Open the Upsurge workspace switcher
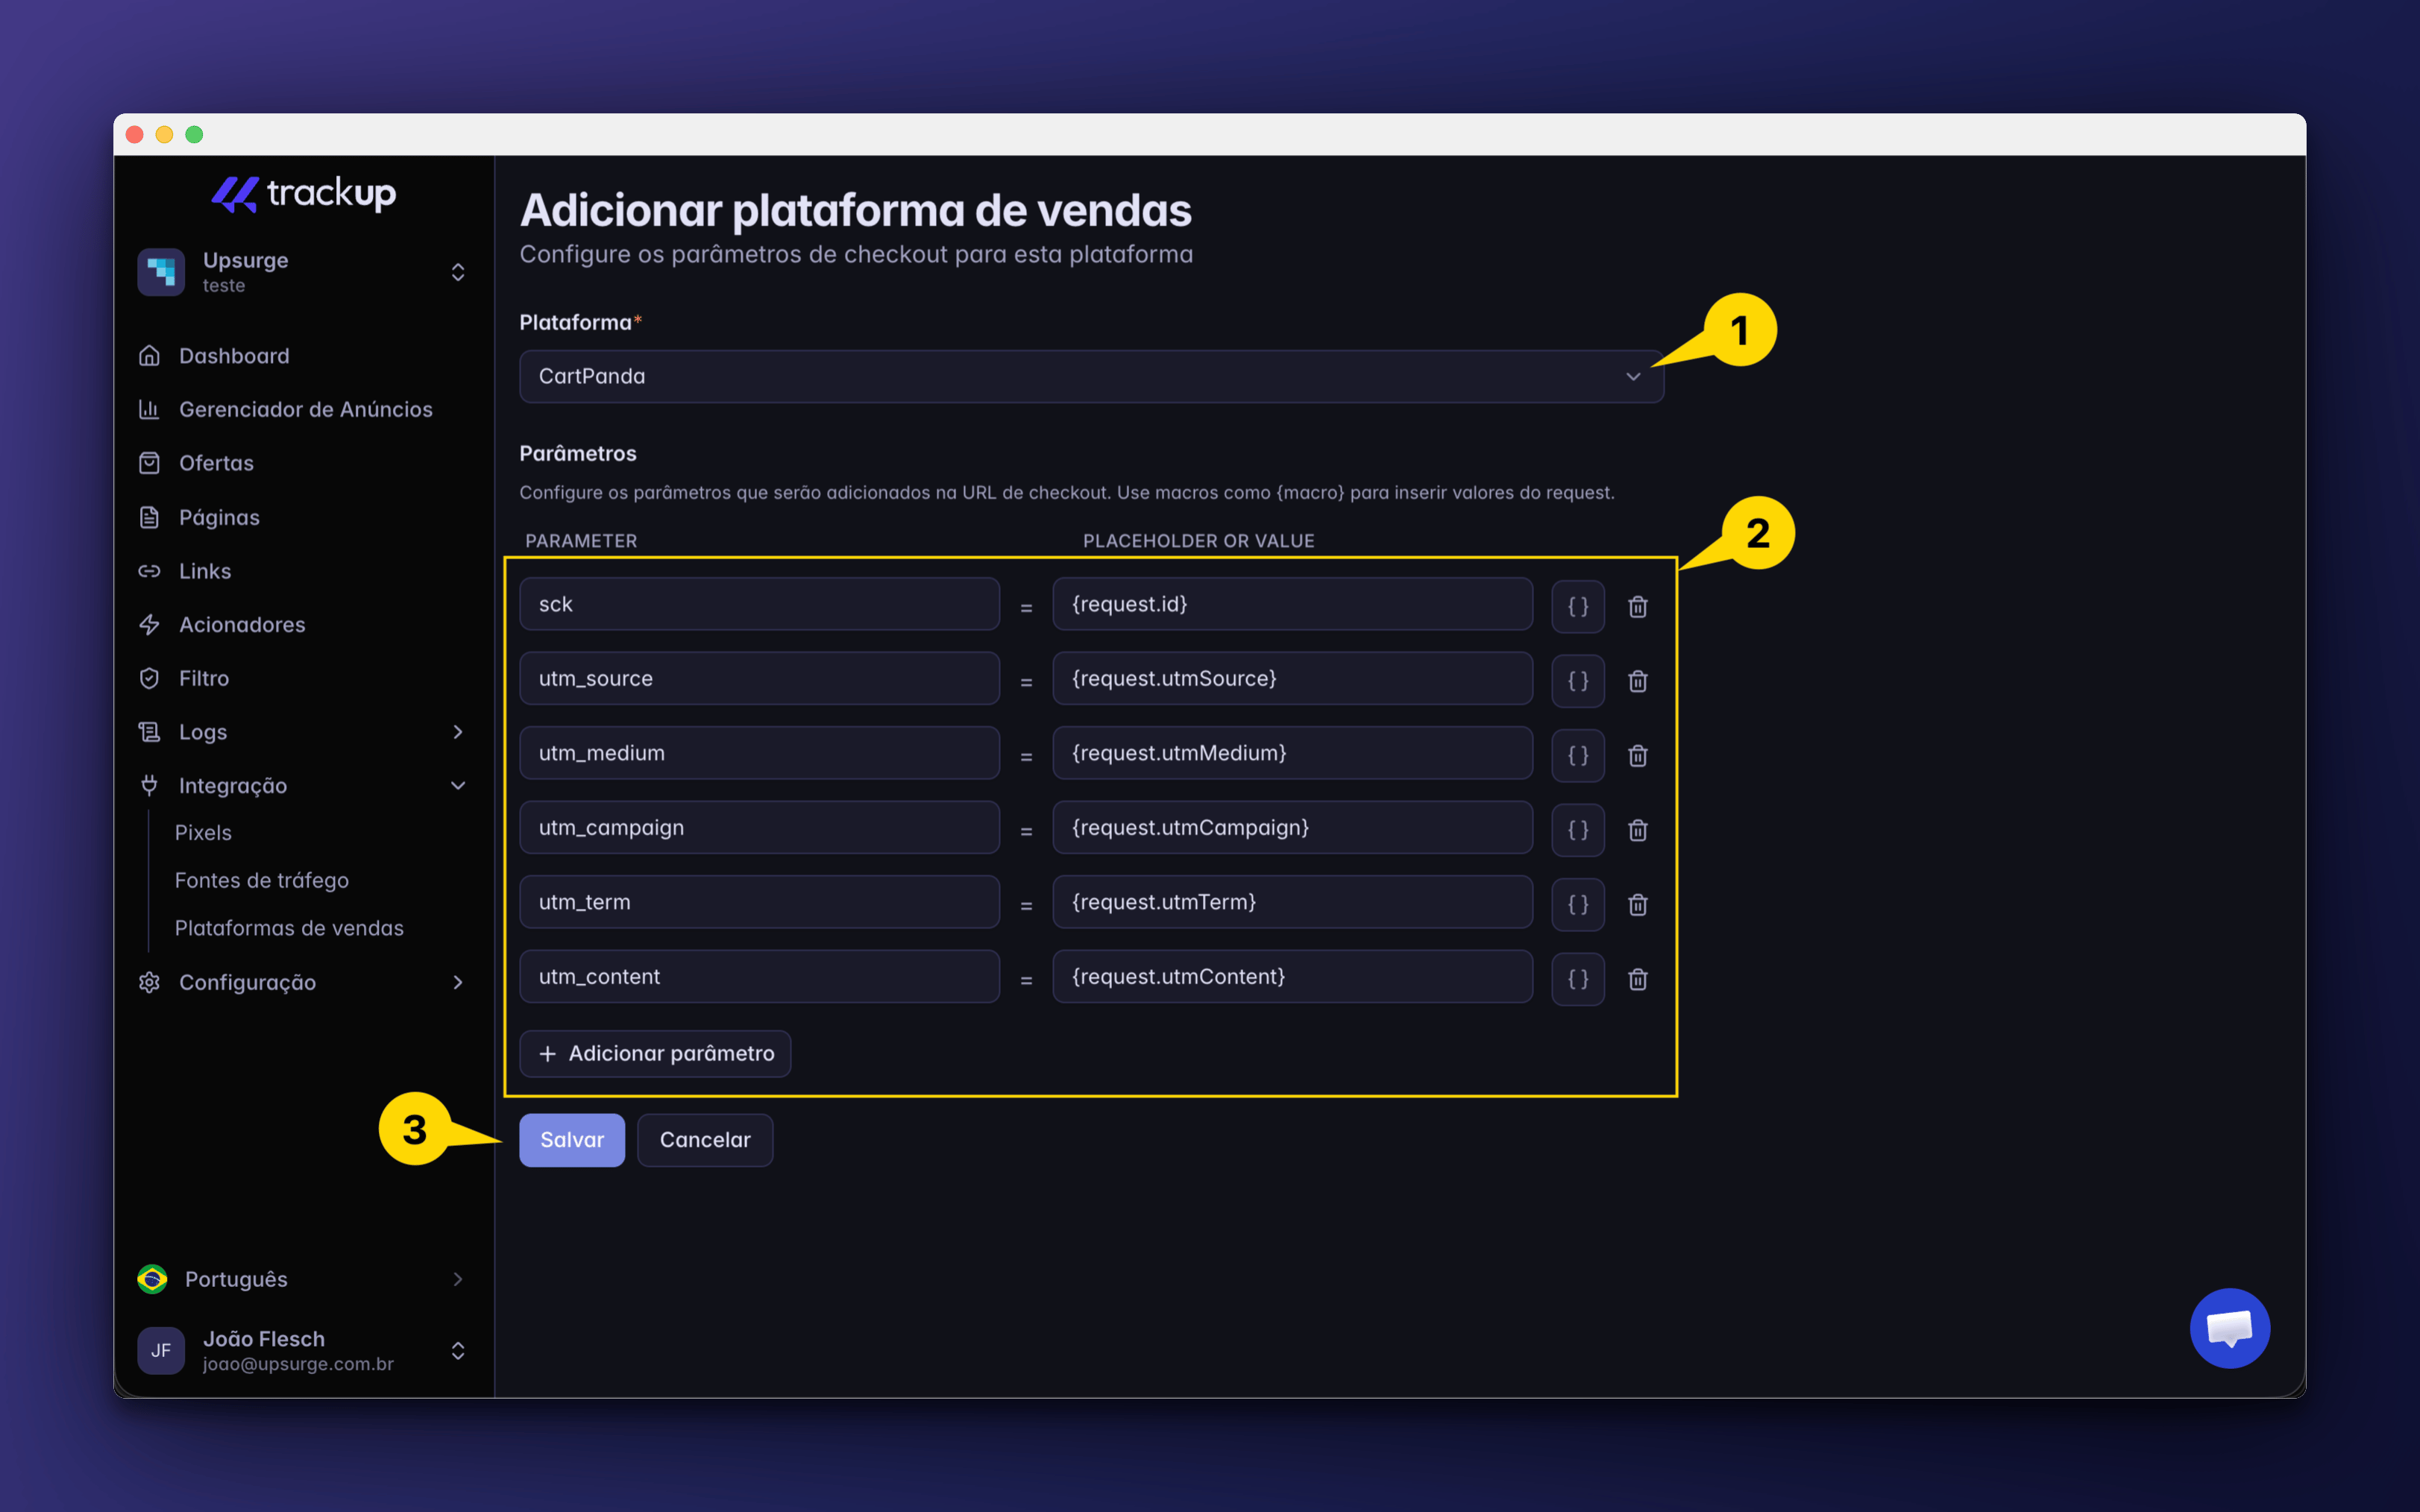The width and height of the screenshot is (2420, 1512). coord(303,272)
